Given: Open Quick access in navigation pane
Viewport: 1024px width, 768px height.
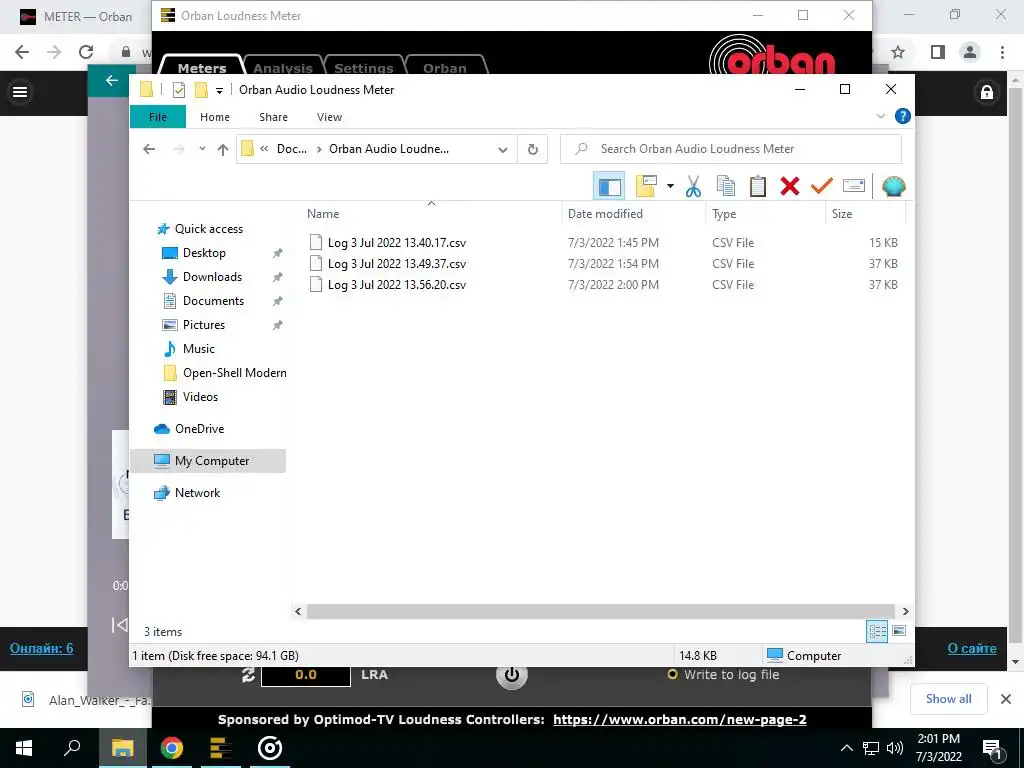Looking at the screenshot, I should [x=208, y=229].
